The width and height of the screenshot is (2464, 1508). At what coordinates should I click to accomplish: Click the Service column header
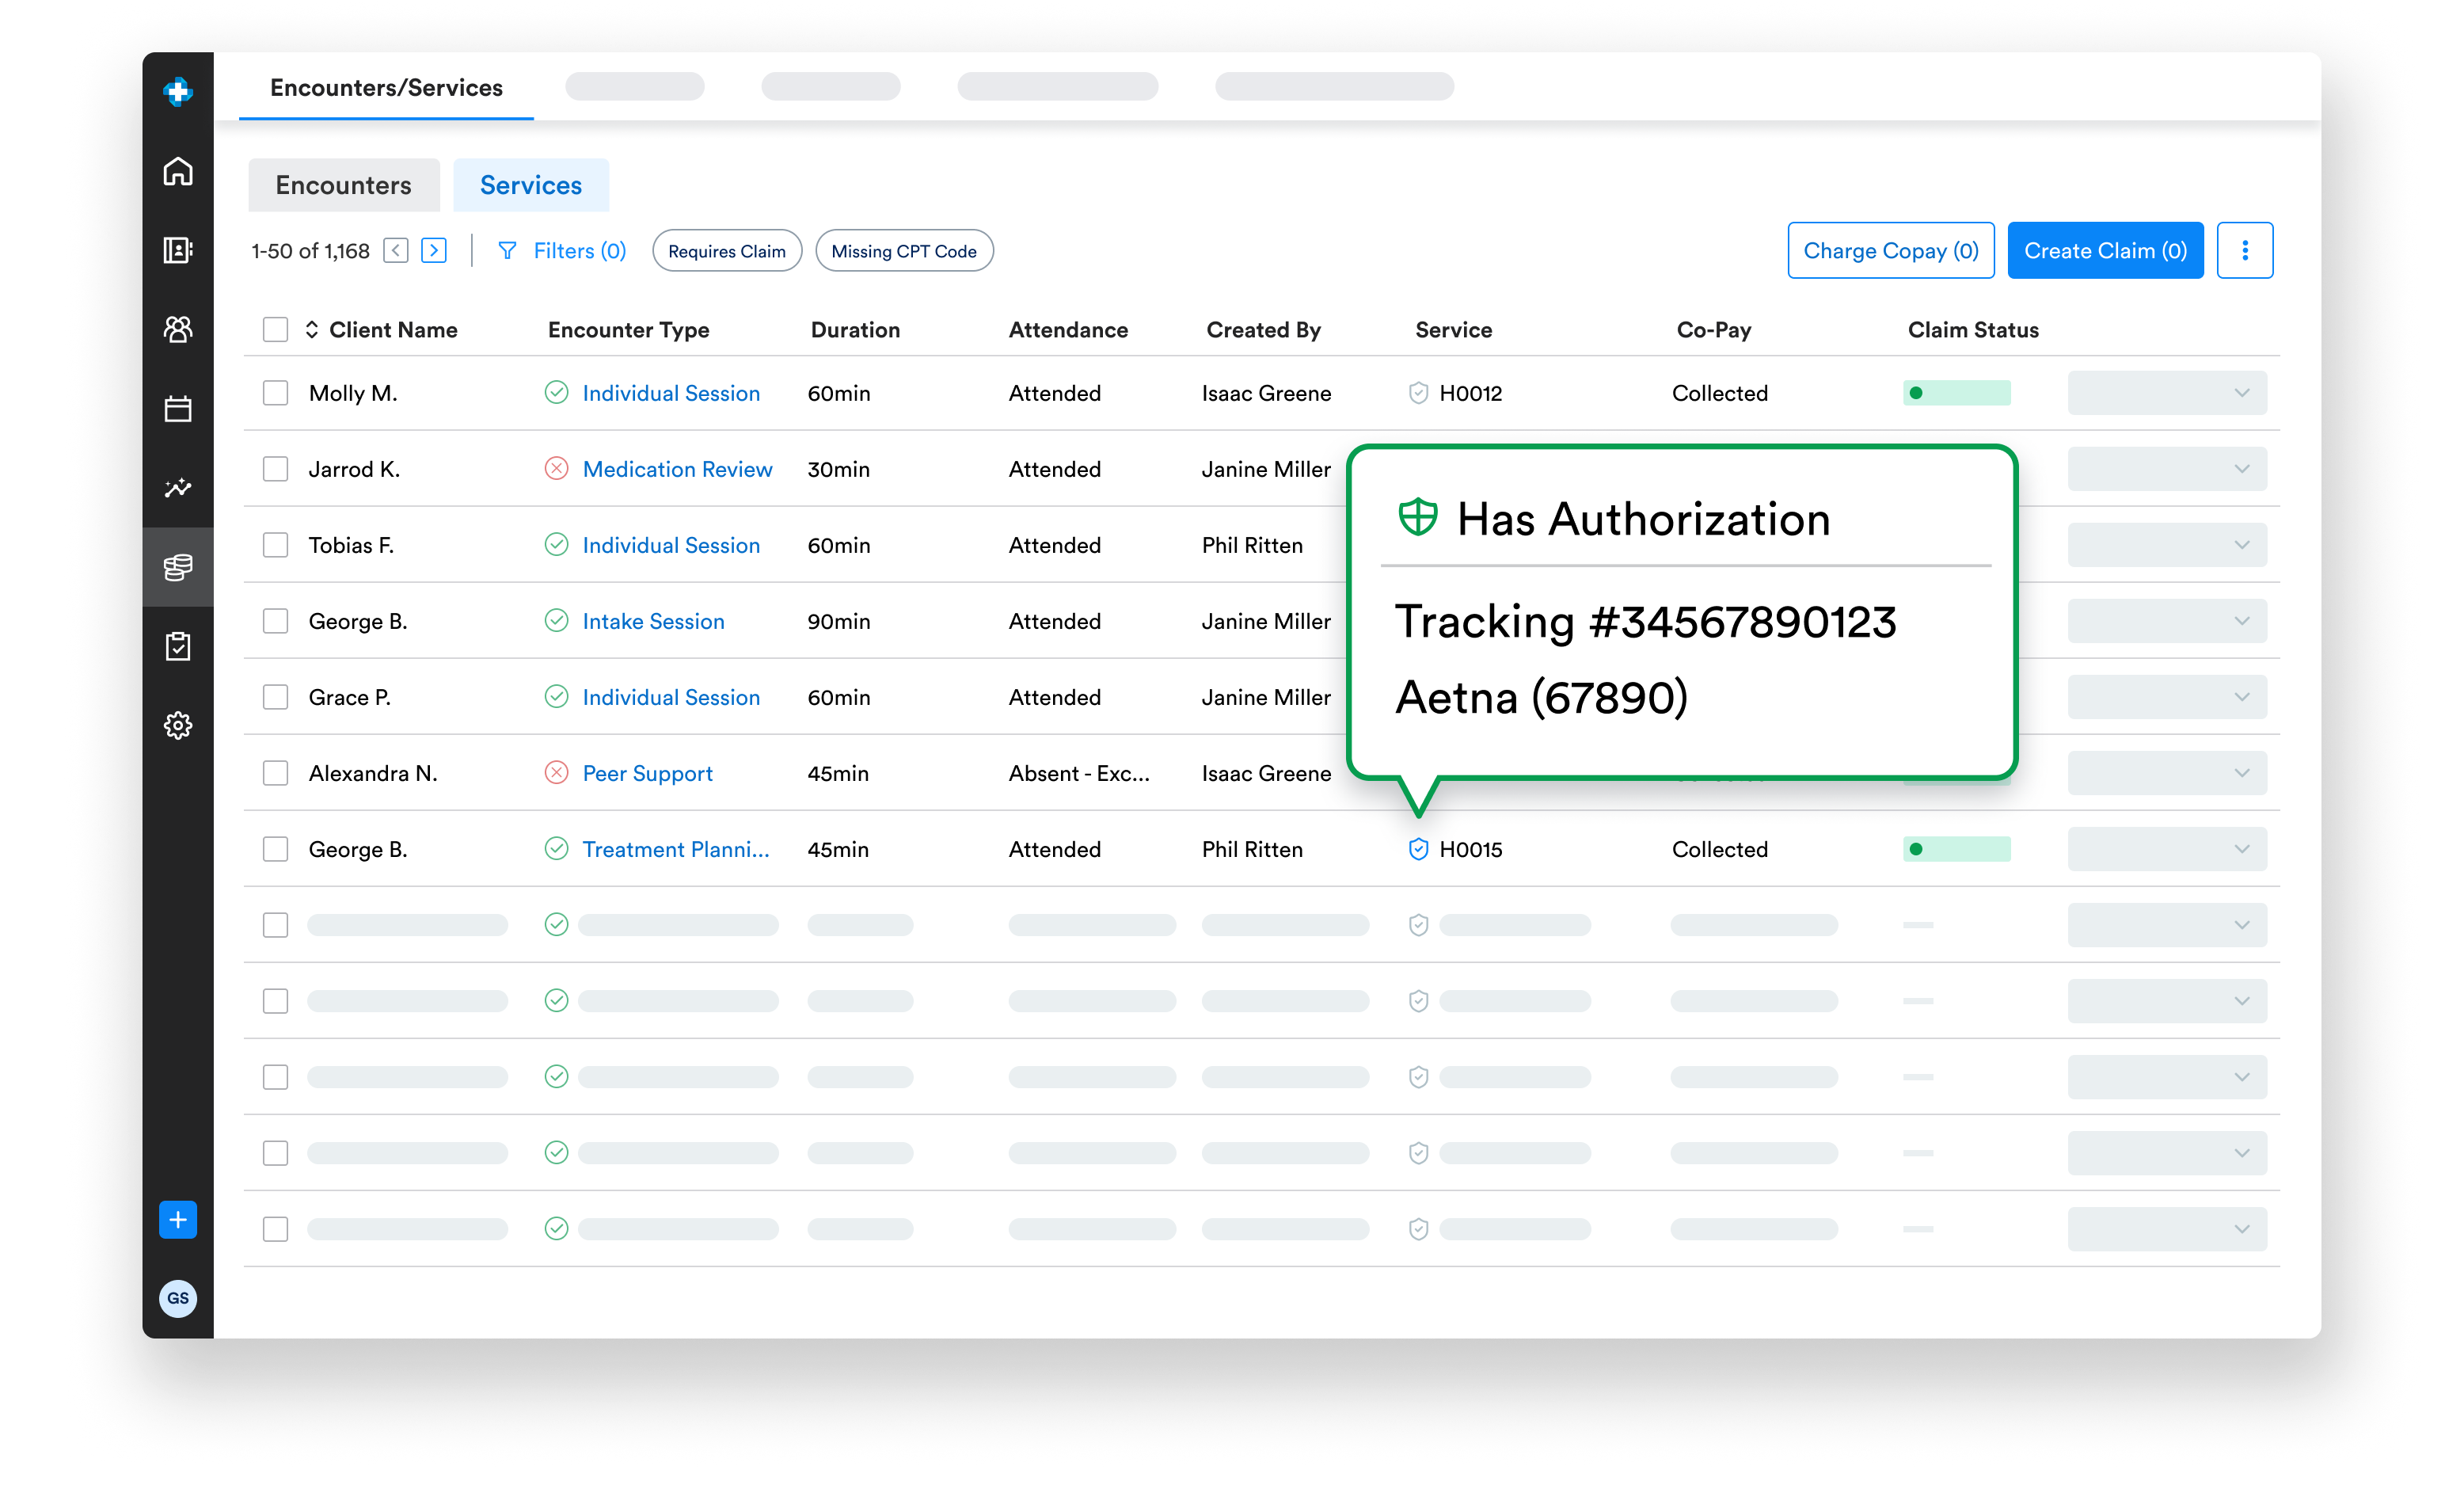pyautogui.click(x=1453, y=330)
